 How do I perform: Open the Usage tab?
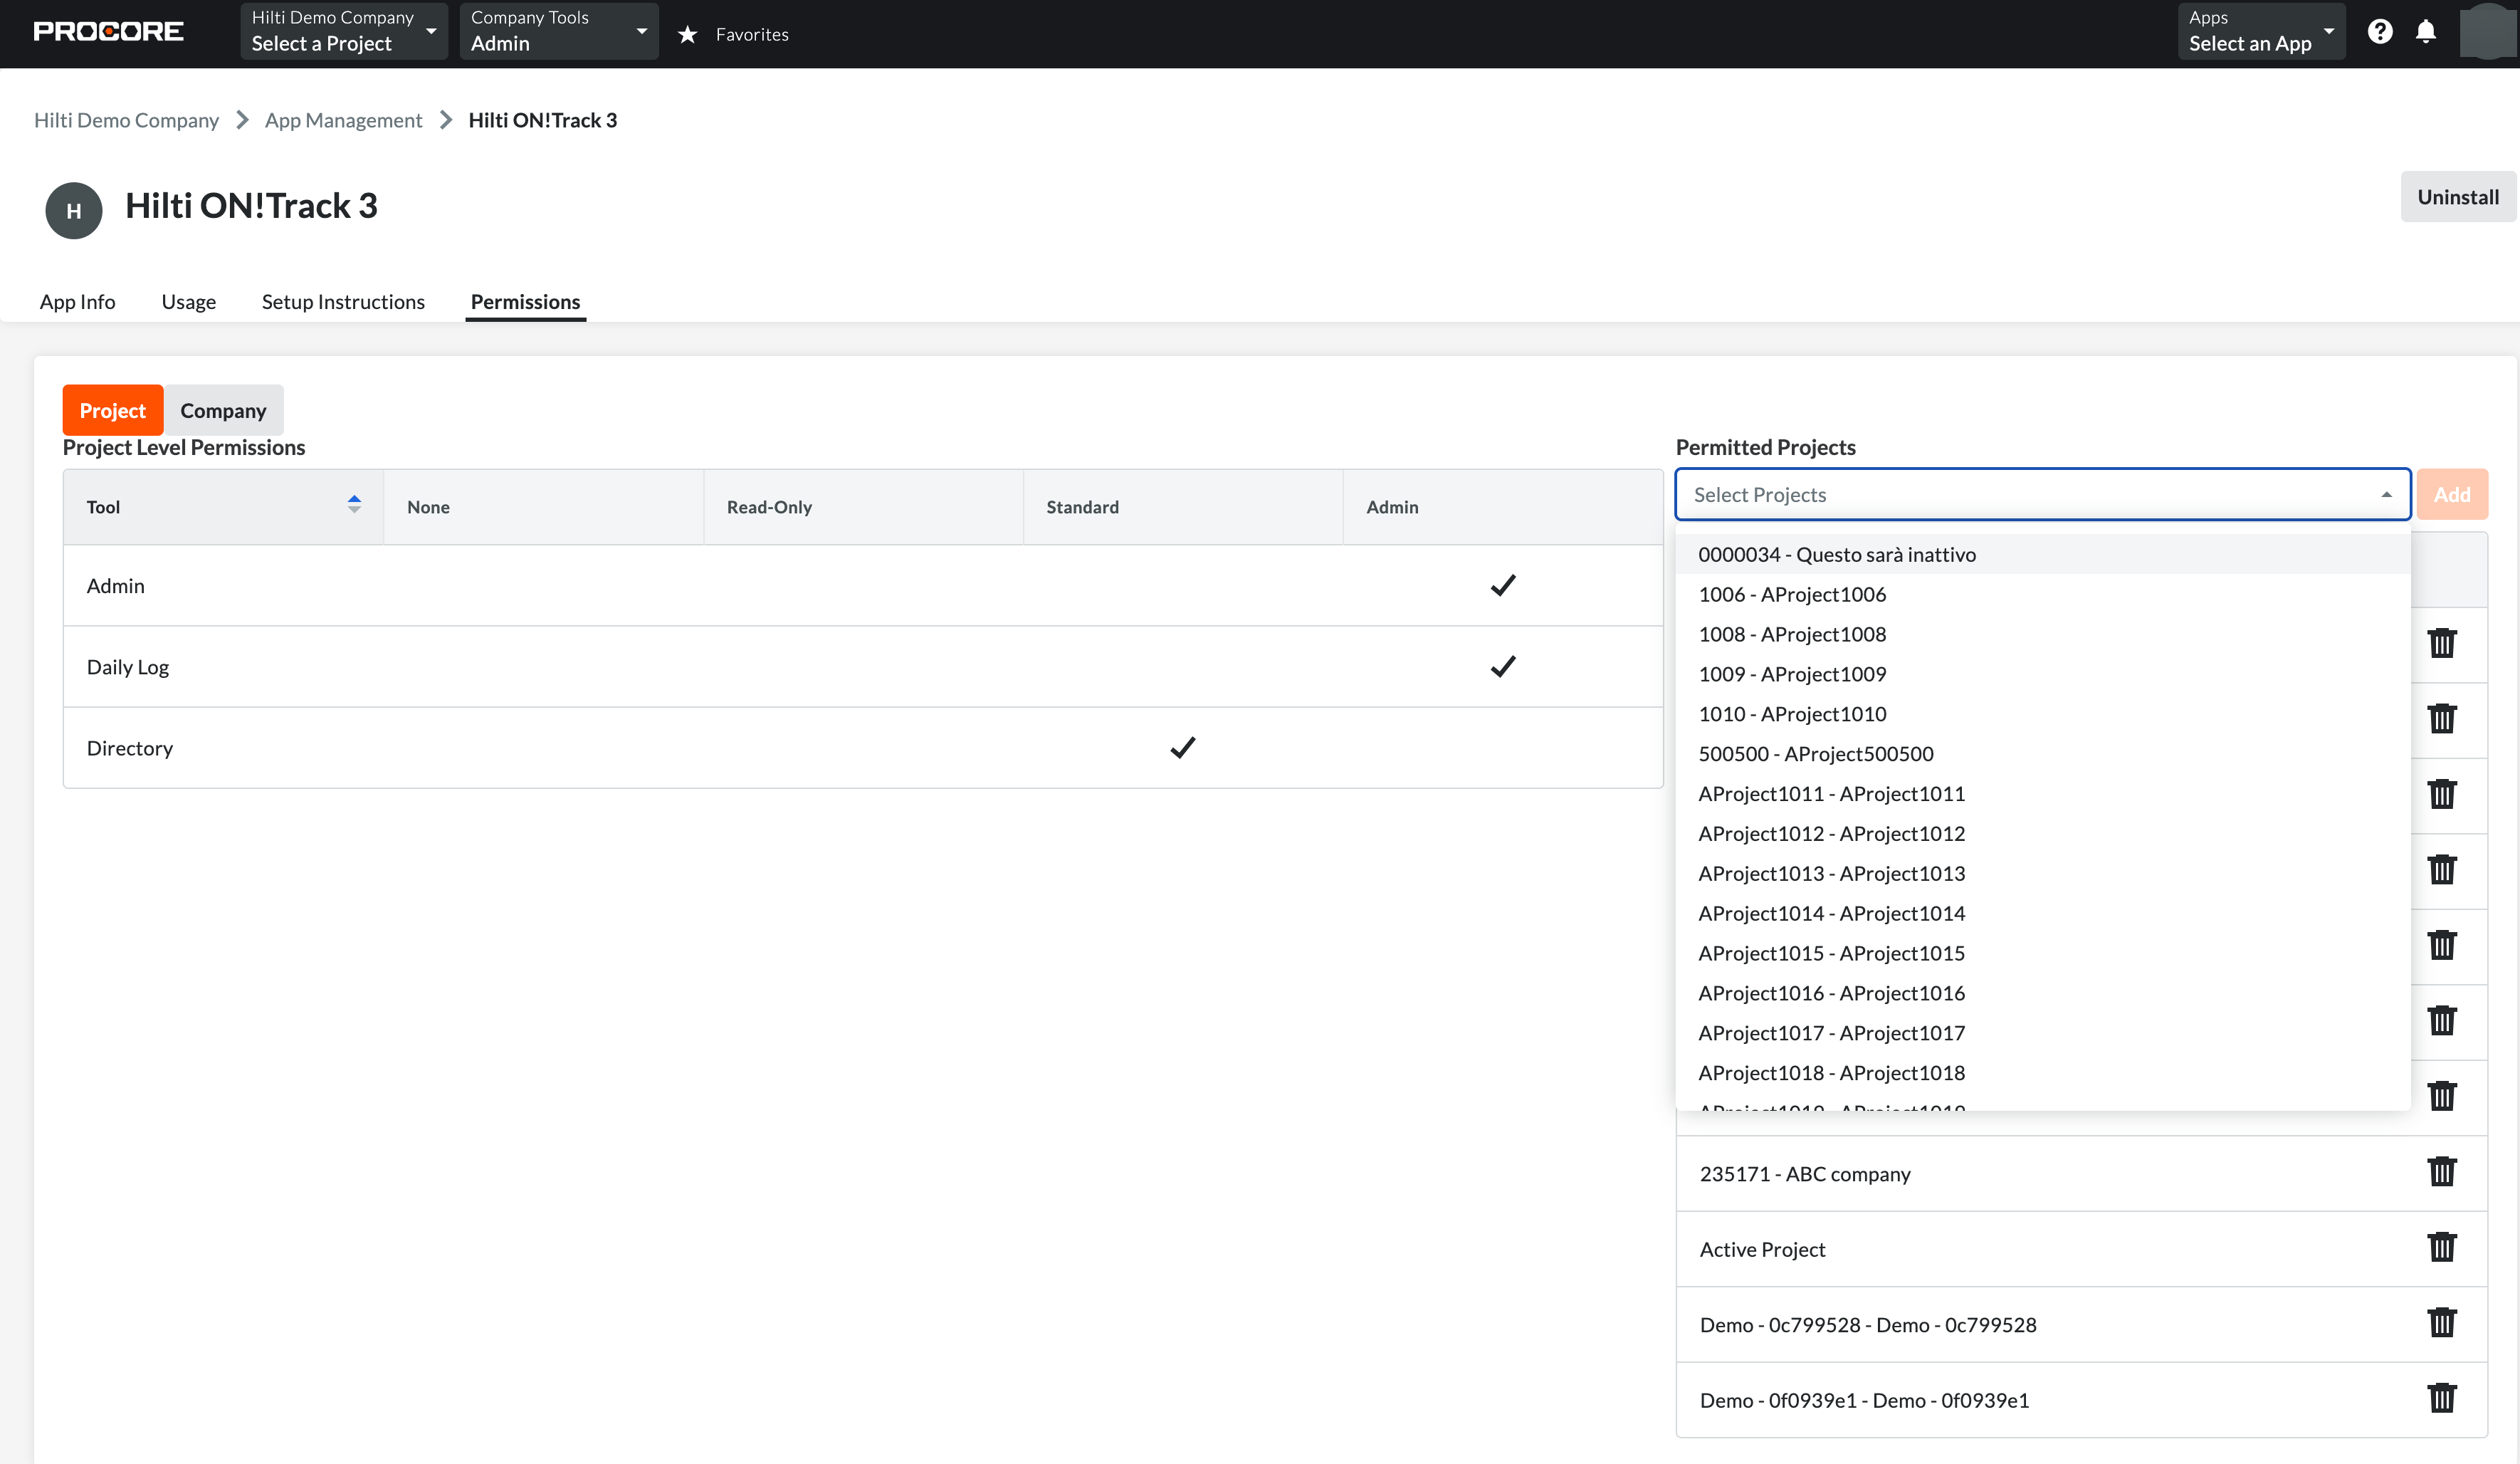click(188, 301)
